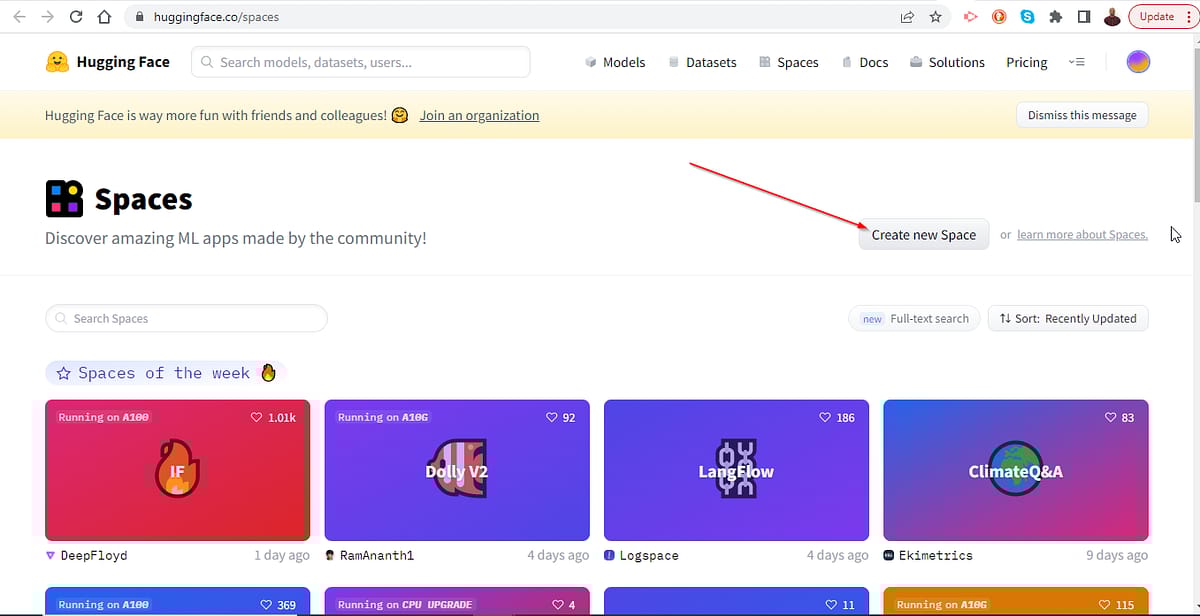Open the ClimateQ&A space card

click(x=1016, y=470)
